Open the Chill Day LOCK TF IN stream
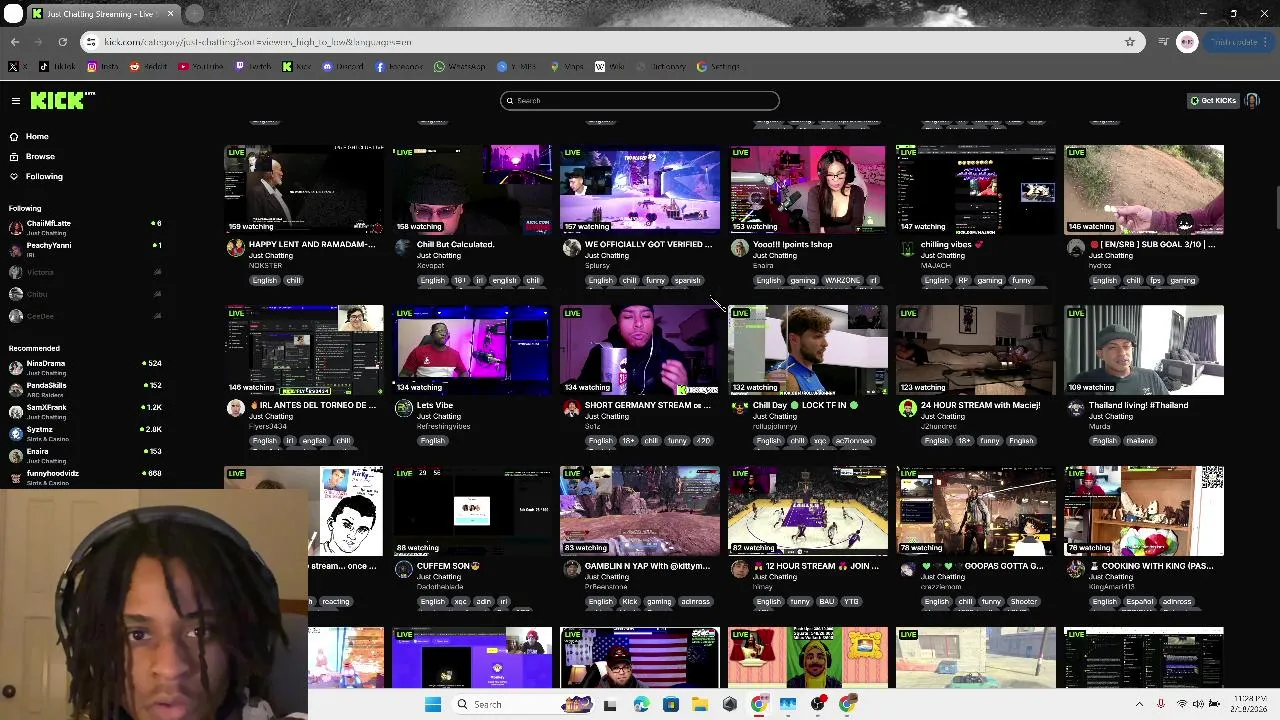 tap(808, 350)
